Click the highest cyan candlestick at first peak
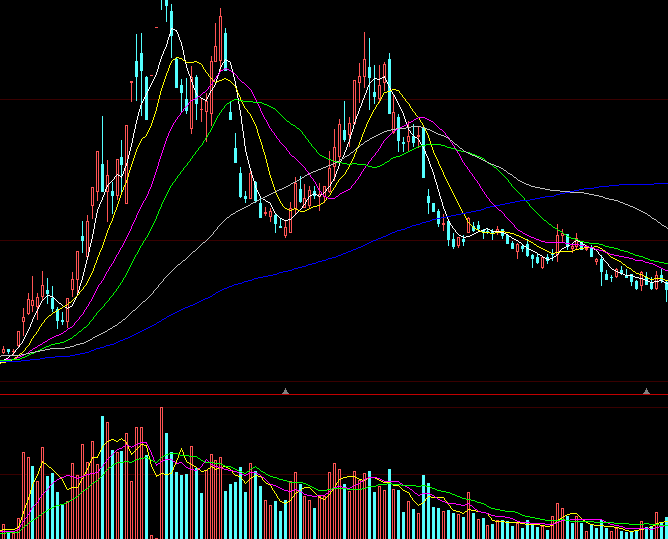The image size is (668, 539). click(171, 22)
